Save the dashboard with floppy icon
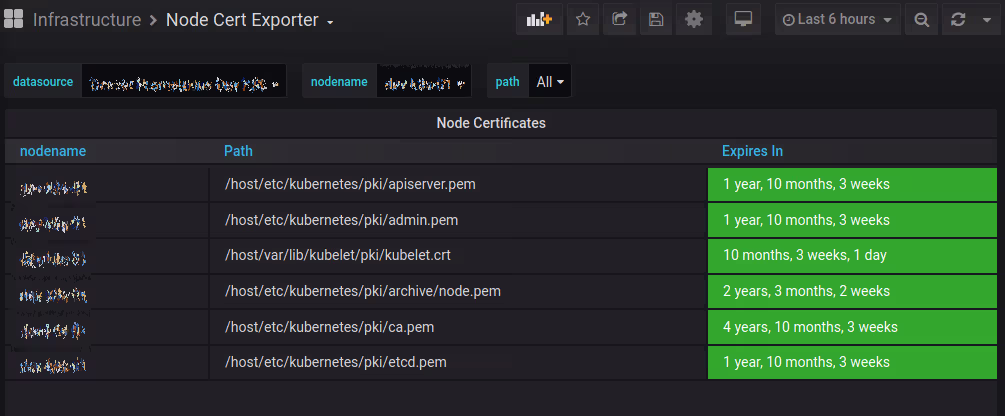This screenshot has height=416, width=1005. pos(656,20)
